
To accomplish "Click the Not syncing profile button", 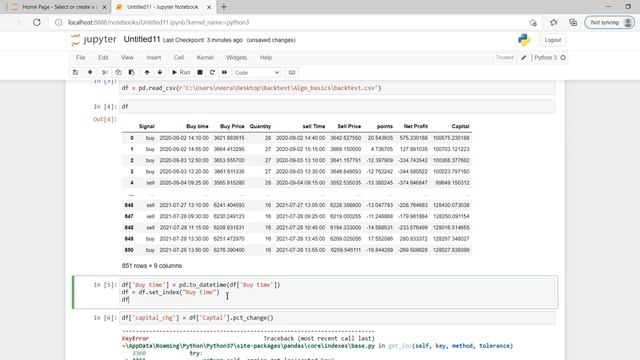I will coord(609,22).
